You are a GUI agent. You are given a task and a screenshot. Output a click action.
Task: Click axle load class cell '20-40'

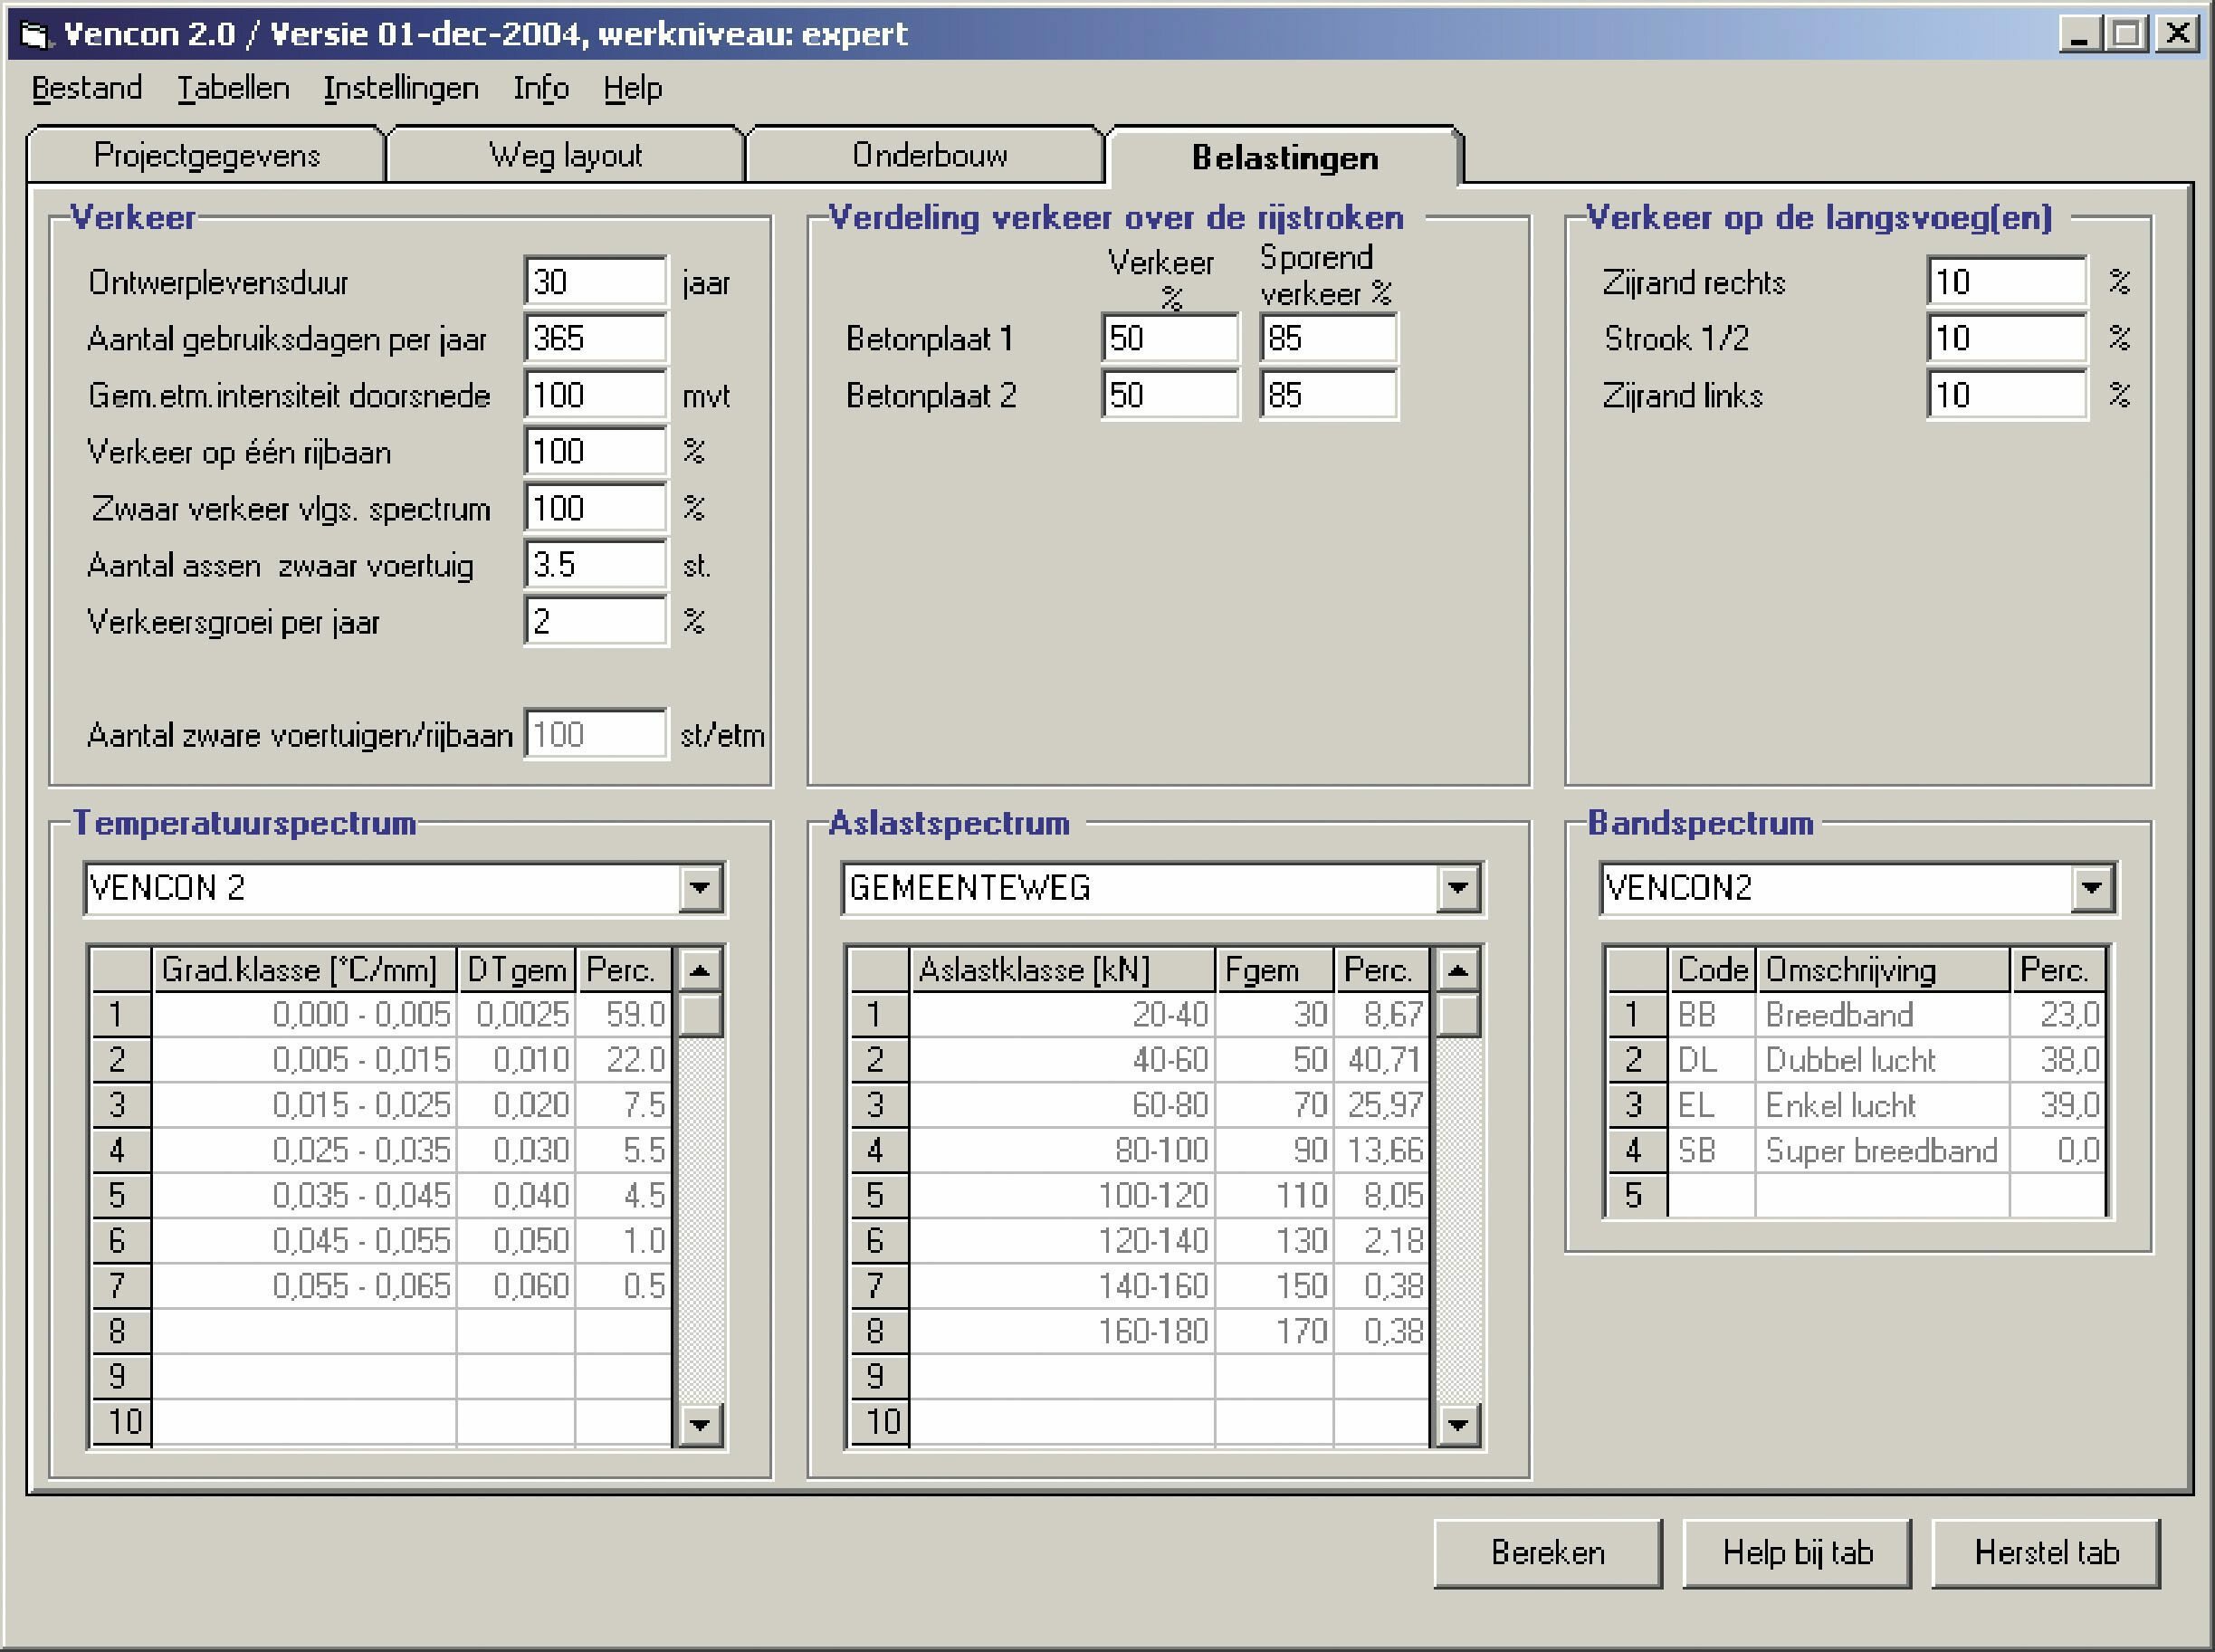pyautogui.click(x=1063, y=1014)
